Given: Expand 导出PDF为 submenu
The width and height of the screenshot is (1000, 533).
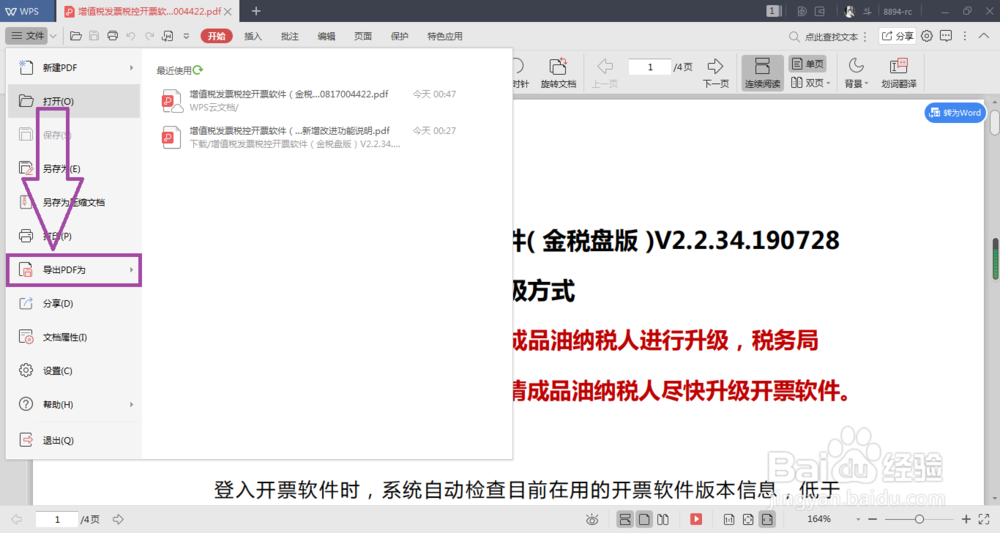Looking at the screenshot, I should [131, 270].
